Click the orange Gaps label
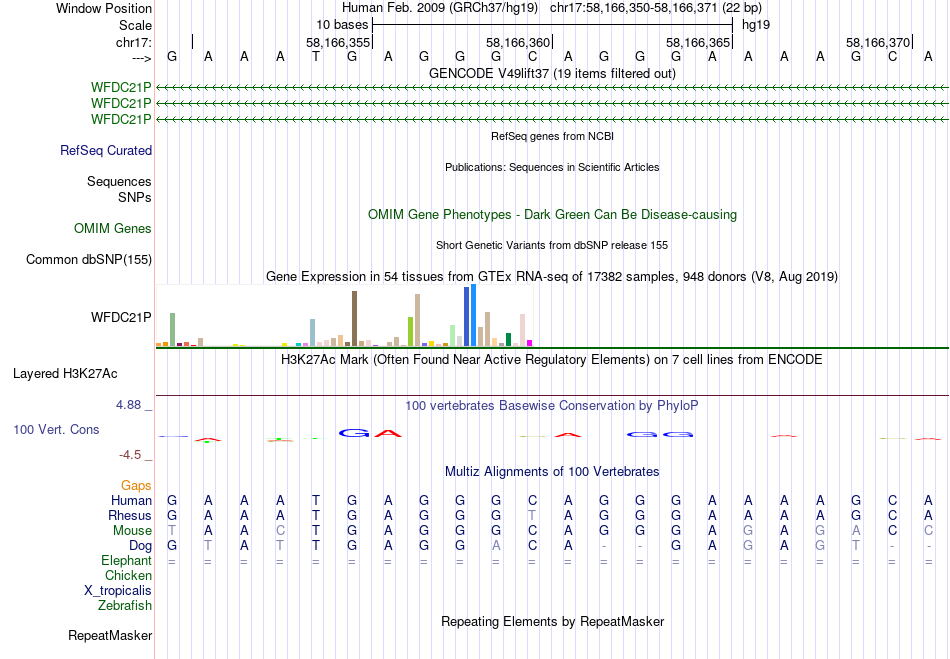Image resolution: width=950 pixels, height=659 pixels. coord(136,485)
